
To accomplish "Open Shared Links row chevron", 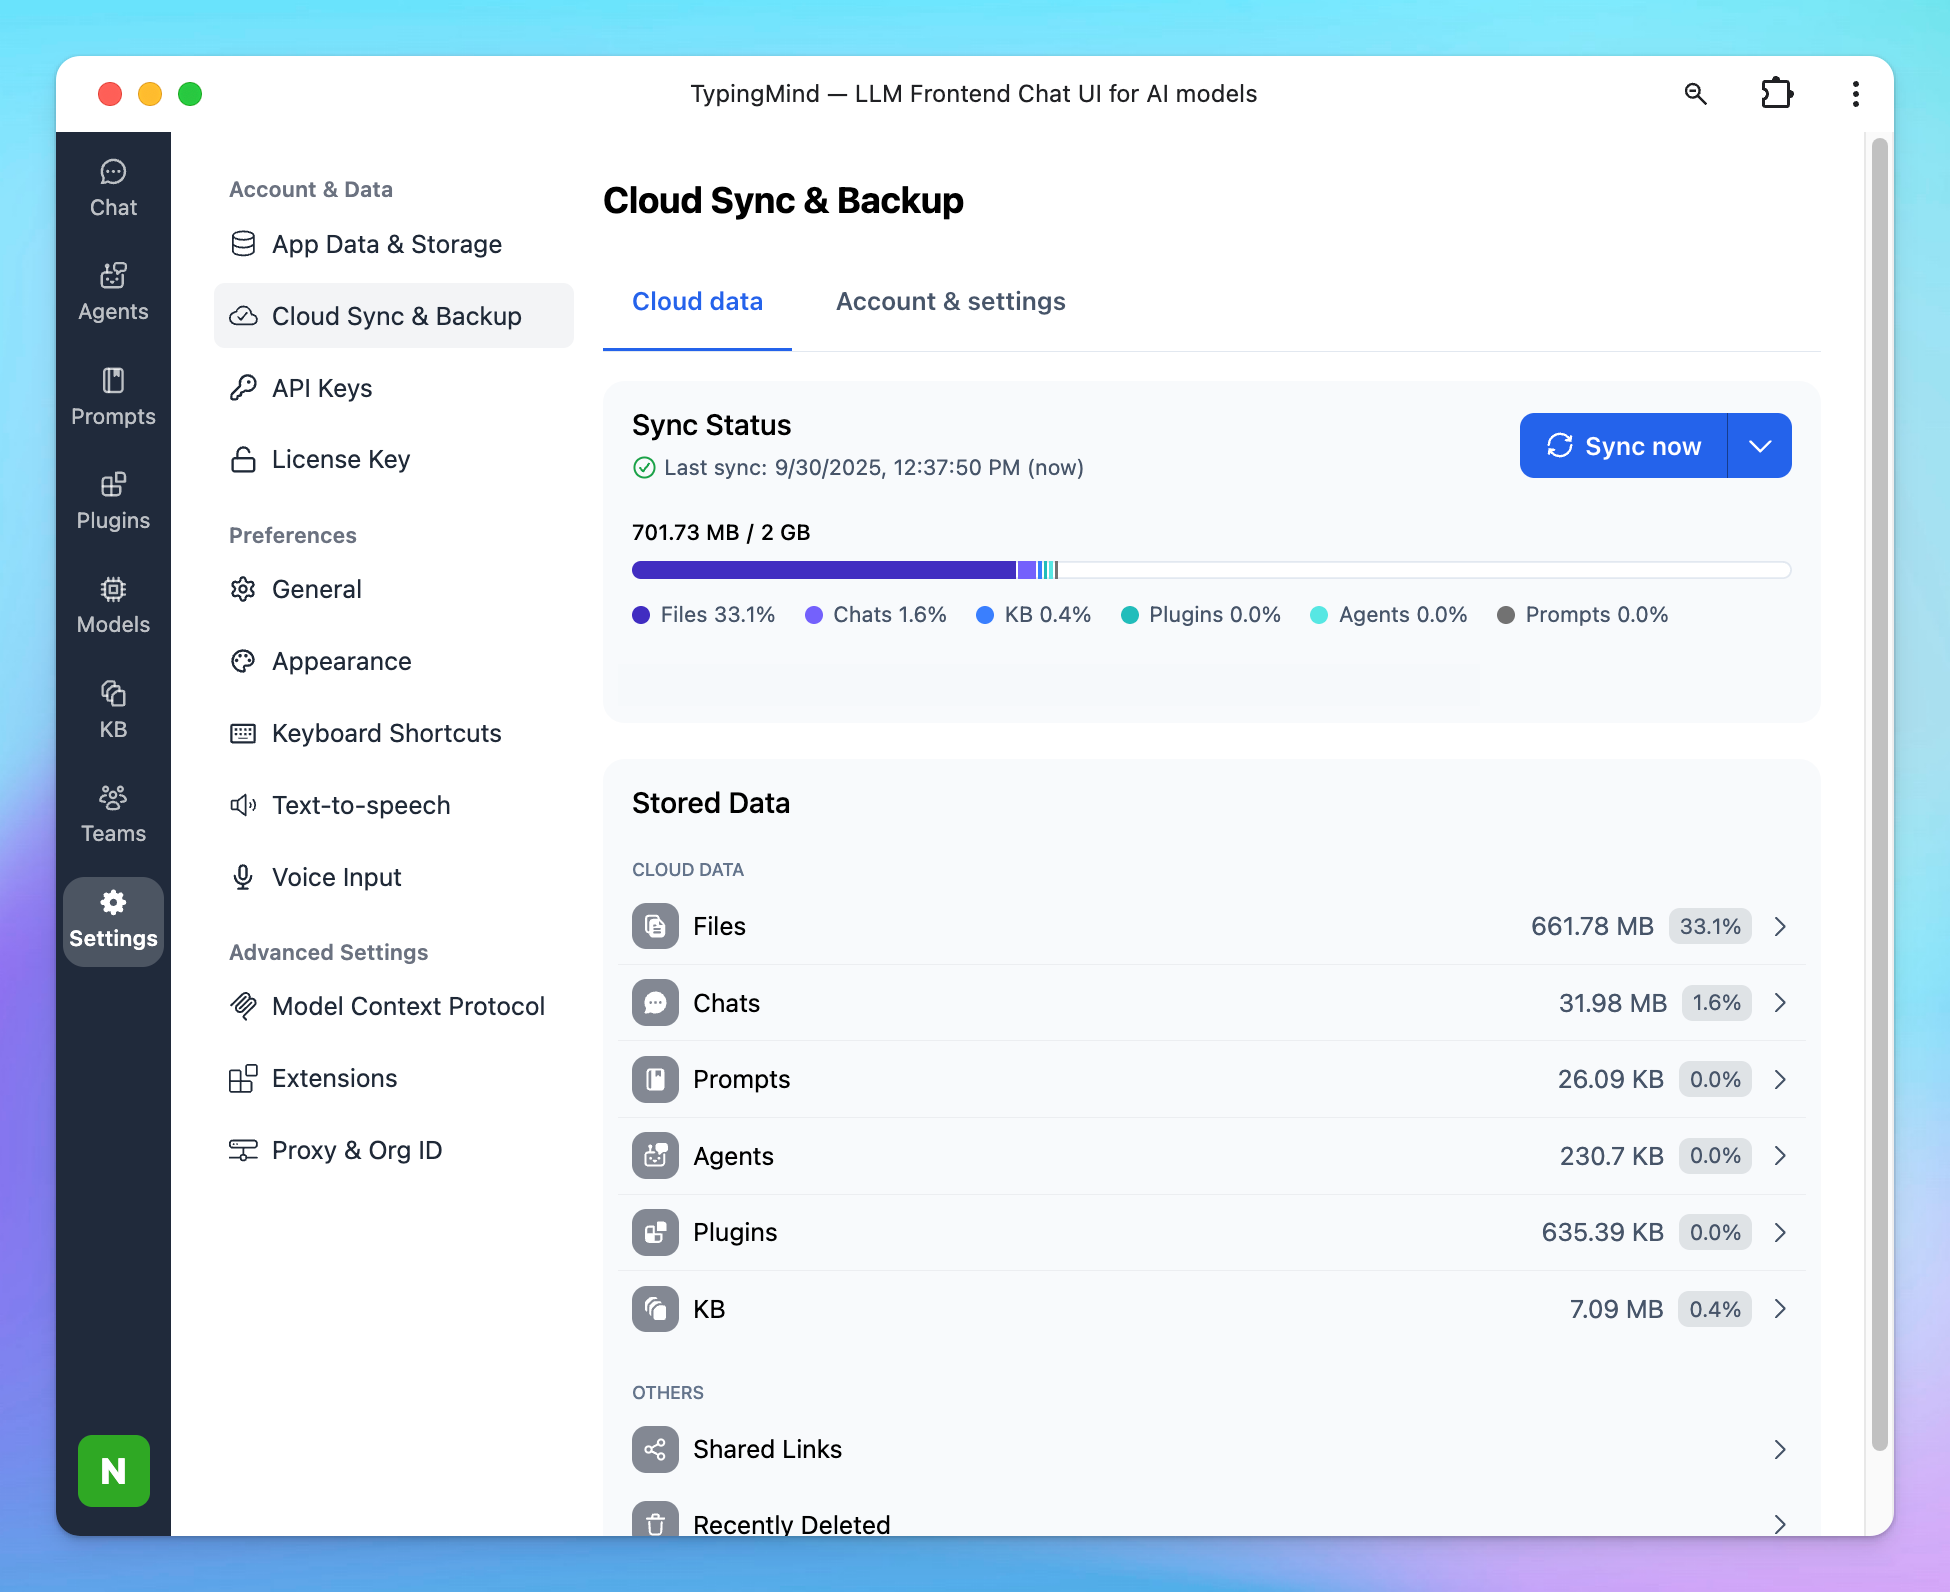I will (1779, 1449).
